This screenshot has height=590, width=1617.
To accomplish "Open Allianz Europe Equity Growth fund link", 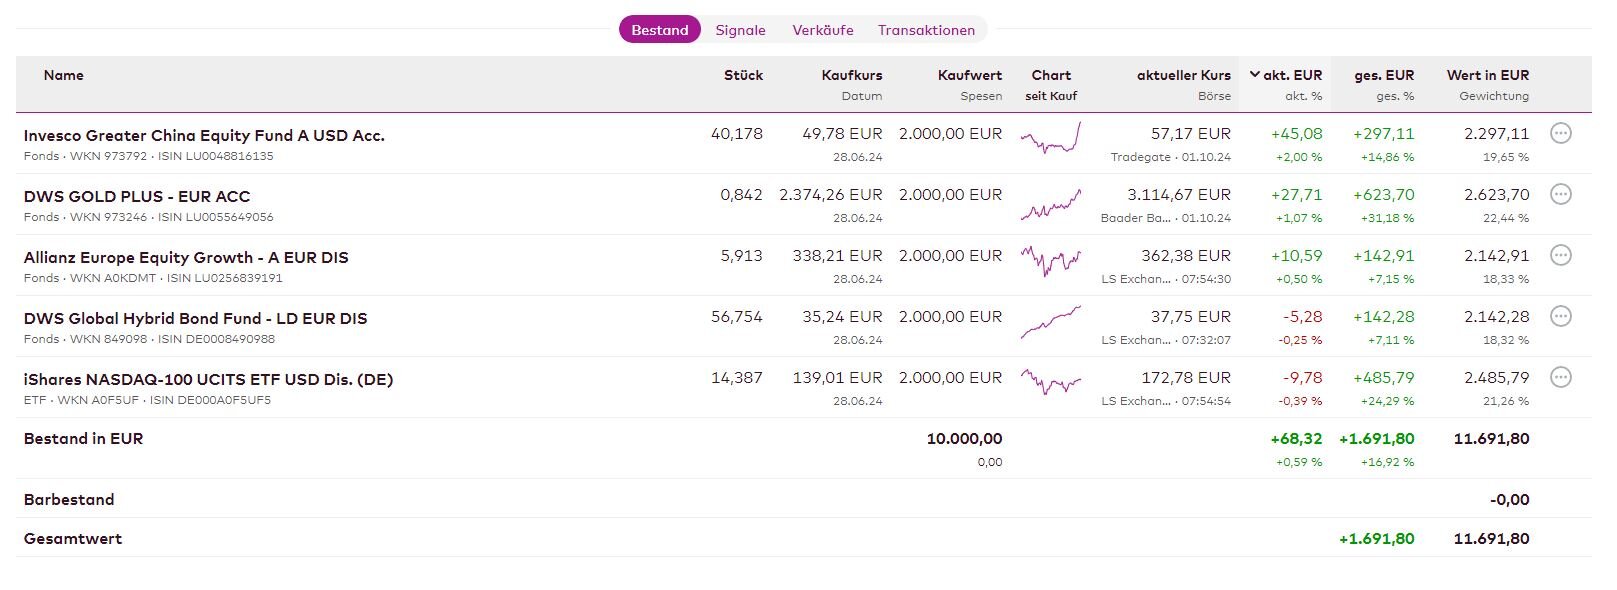I will pos(186,257).
